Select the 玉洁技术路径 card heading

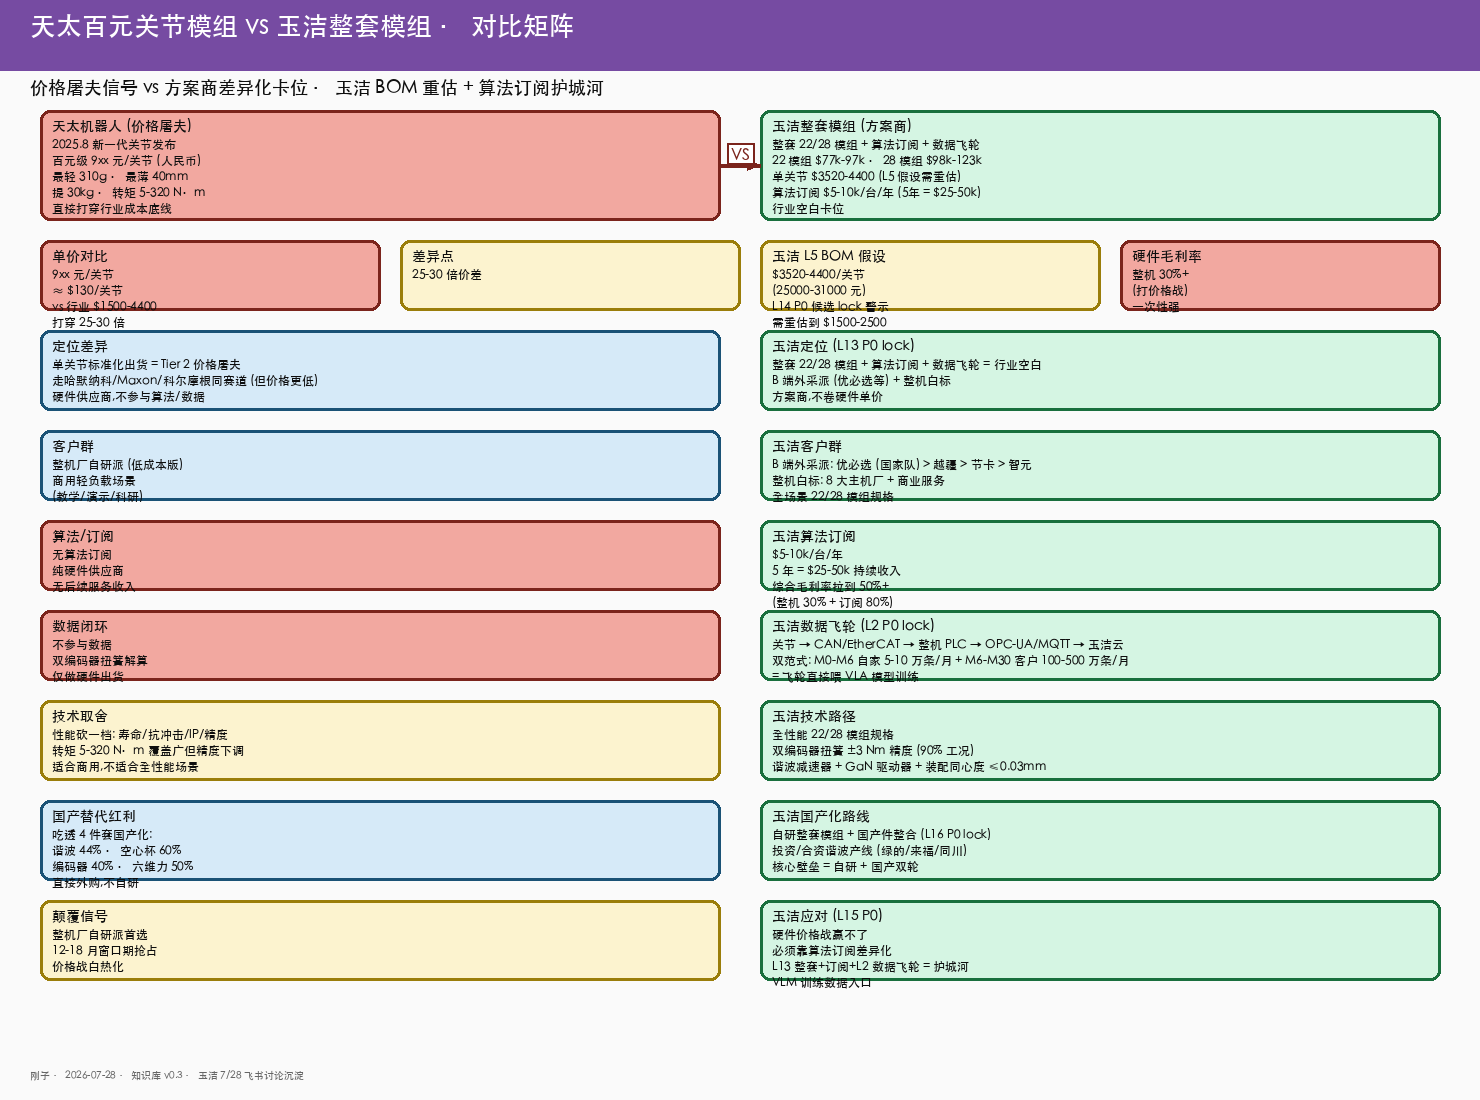pos(814,716)
